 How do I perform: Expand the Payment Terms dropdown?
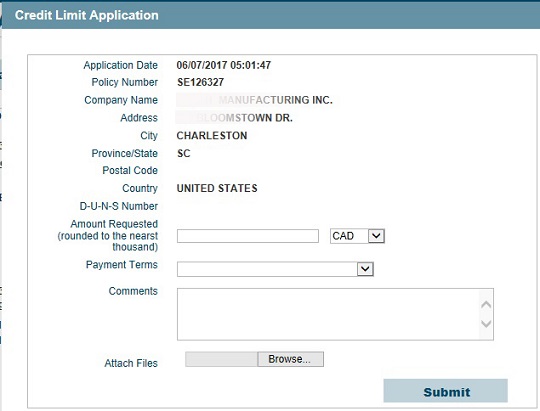point(275,269)
